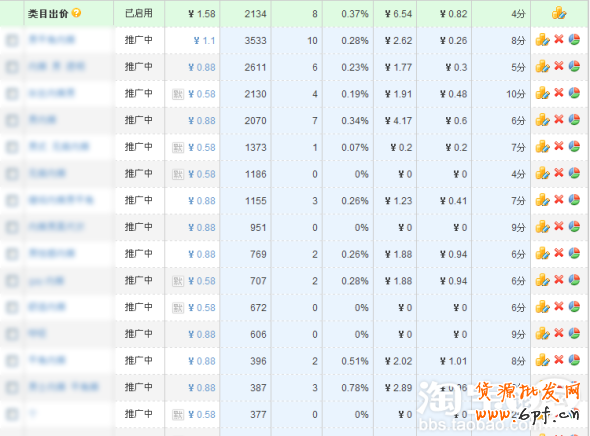Click the ¥1.1 bid price link
Viewport: 590px width, 436px height.
[x=204, y=40]
